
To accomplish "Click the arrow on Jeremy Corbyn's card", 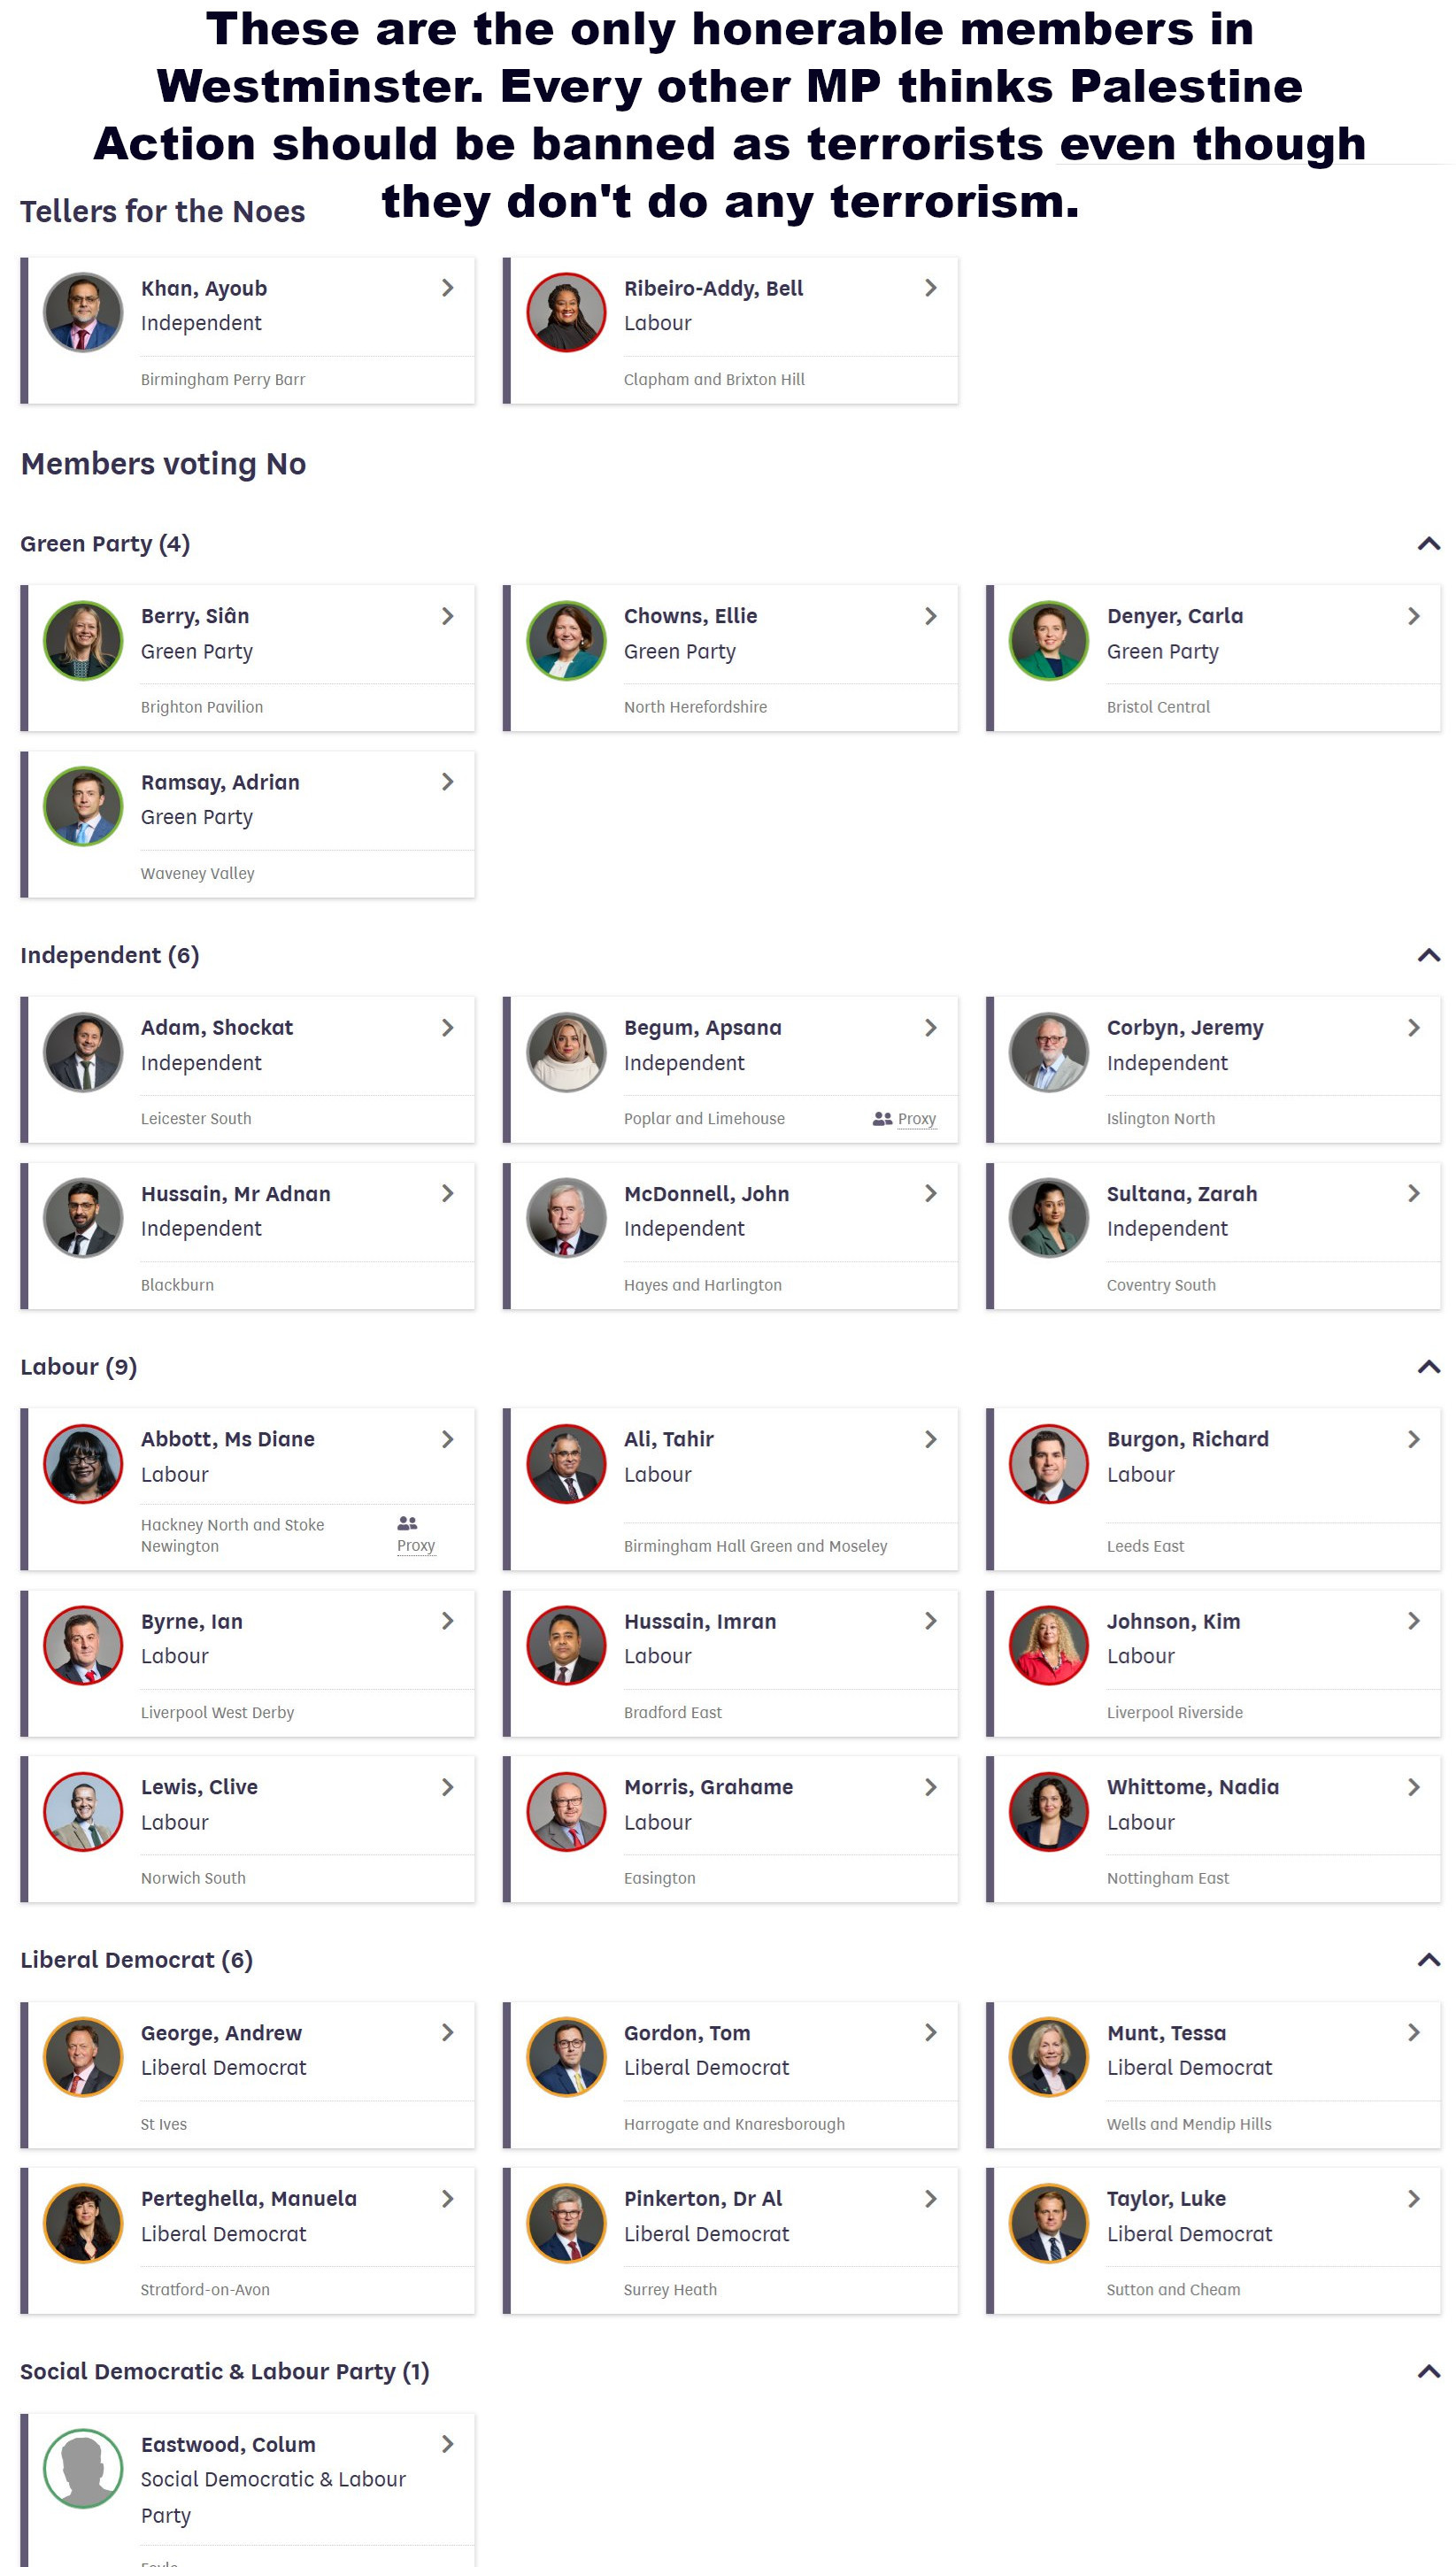I will 1413,1028.
